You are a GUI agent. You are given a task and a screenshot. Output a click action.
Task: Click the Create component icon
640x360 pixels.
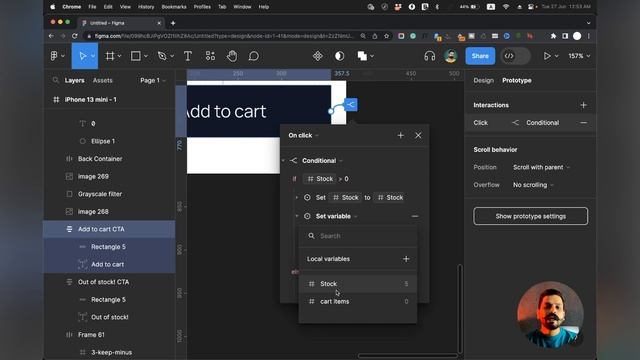tap(318, 56)
